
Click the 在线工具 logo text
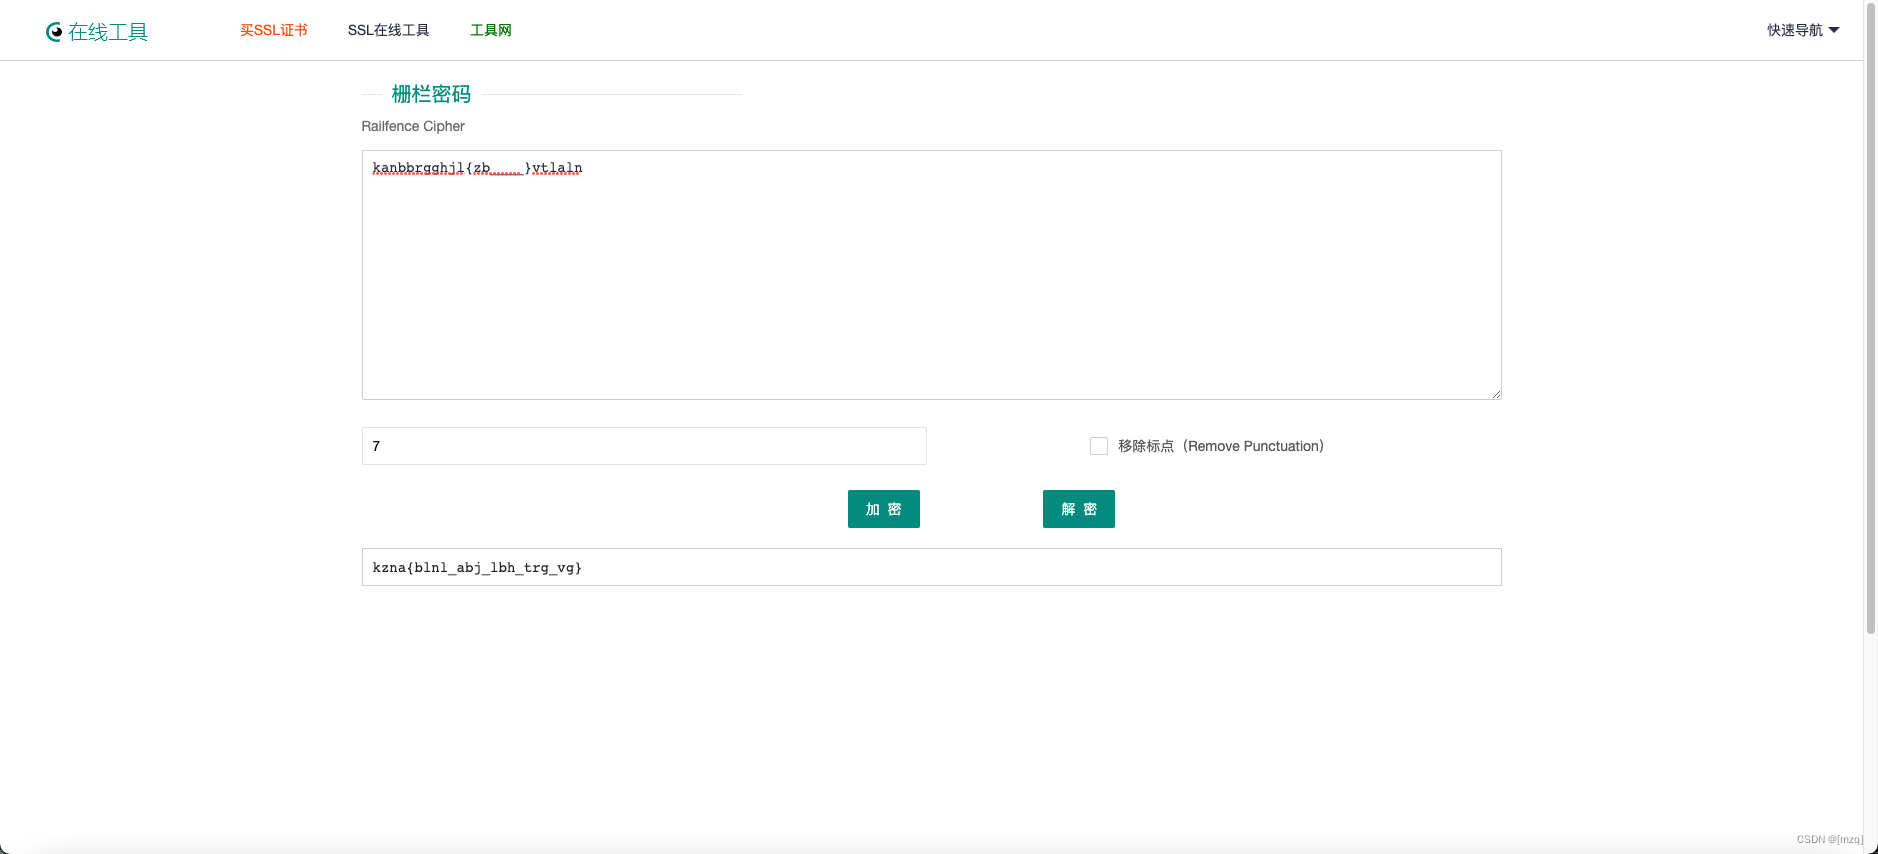(108, 32)
